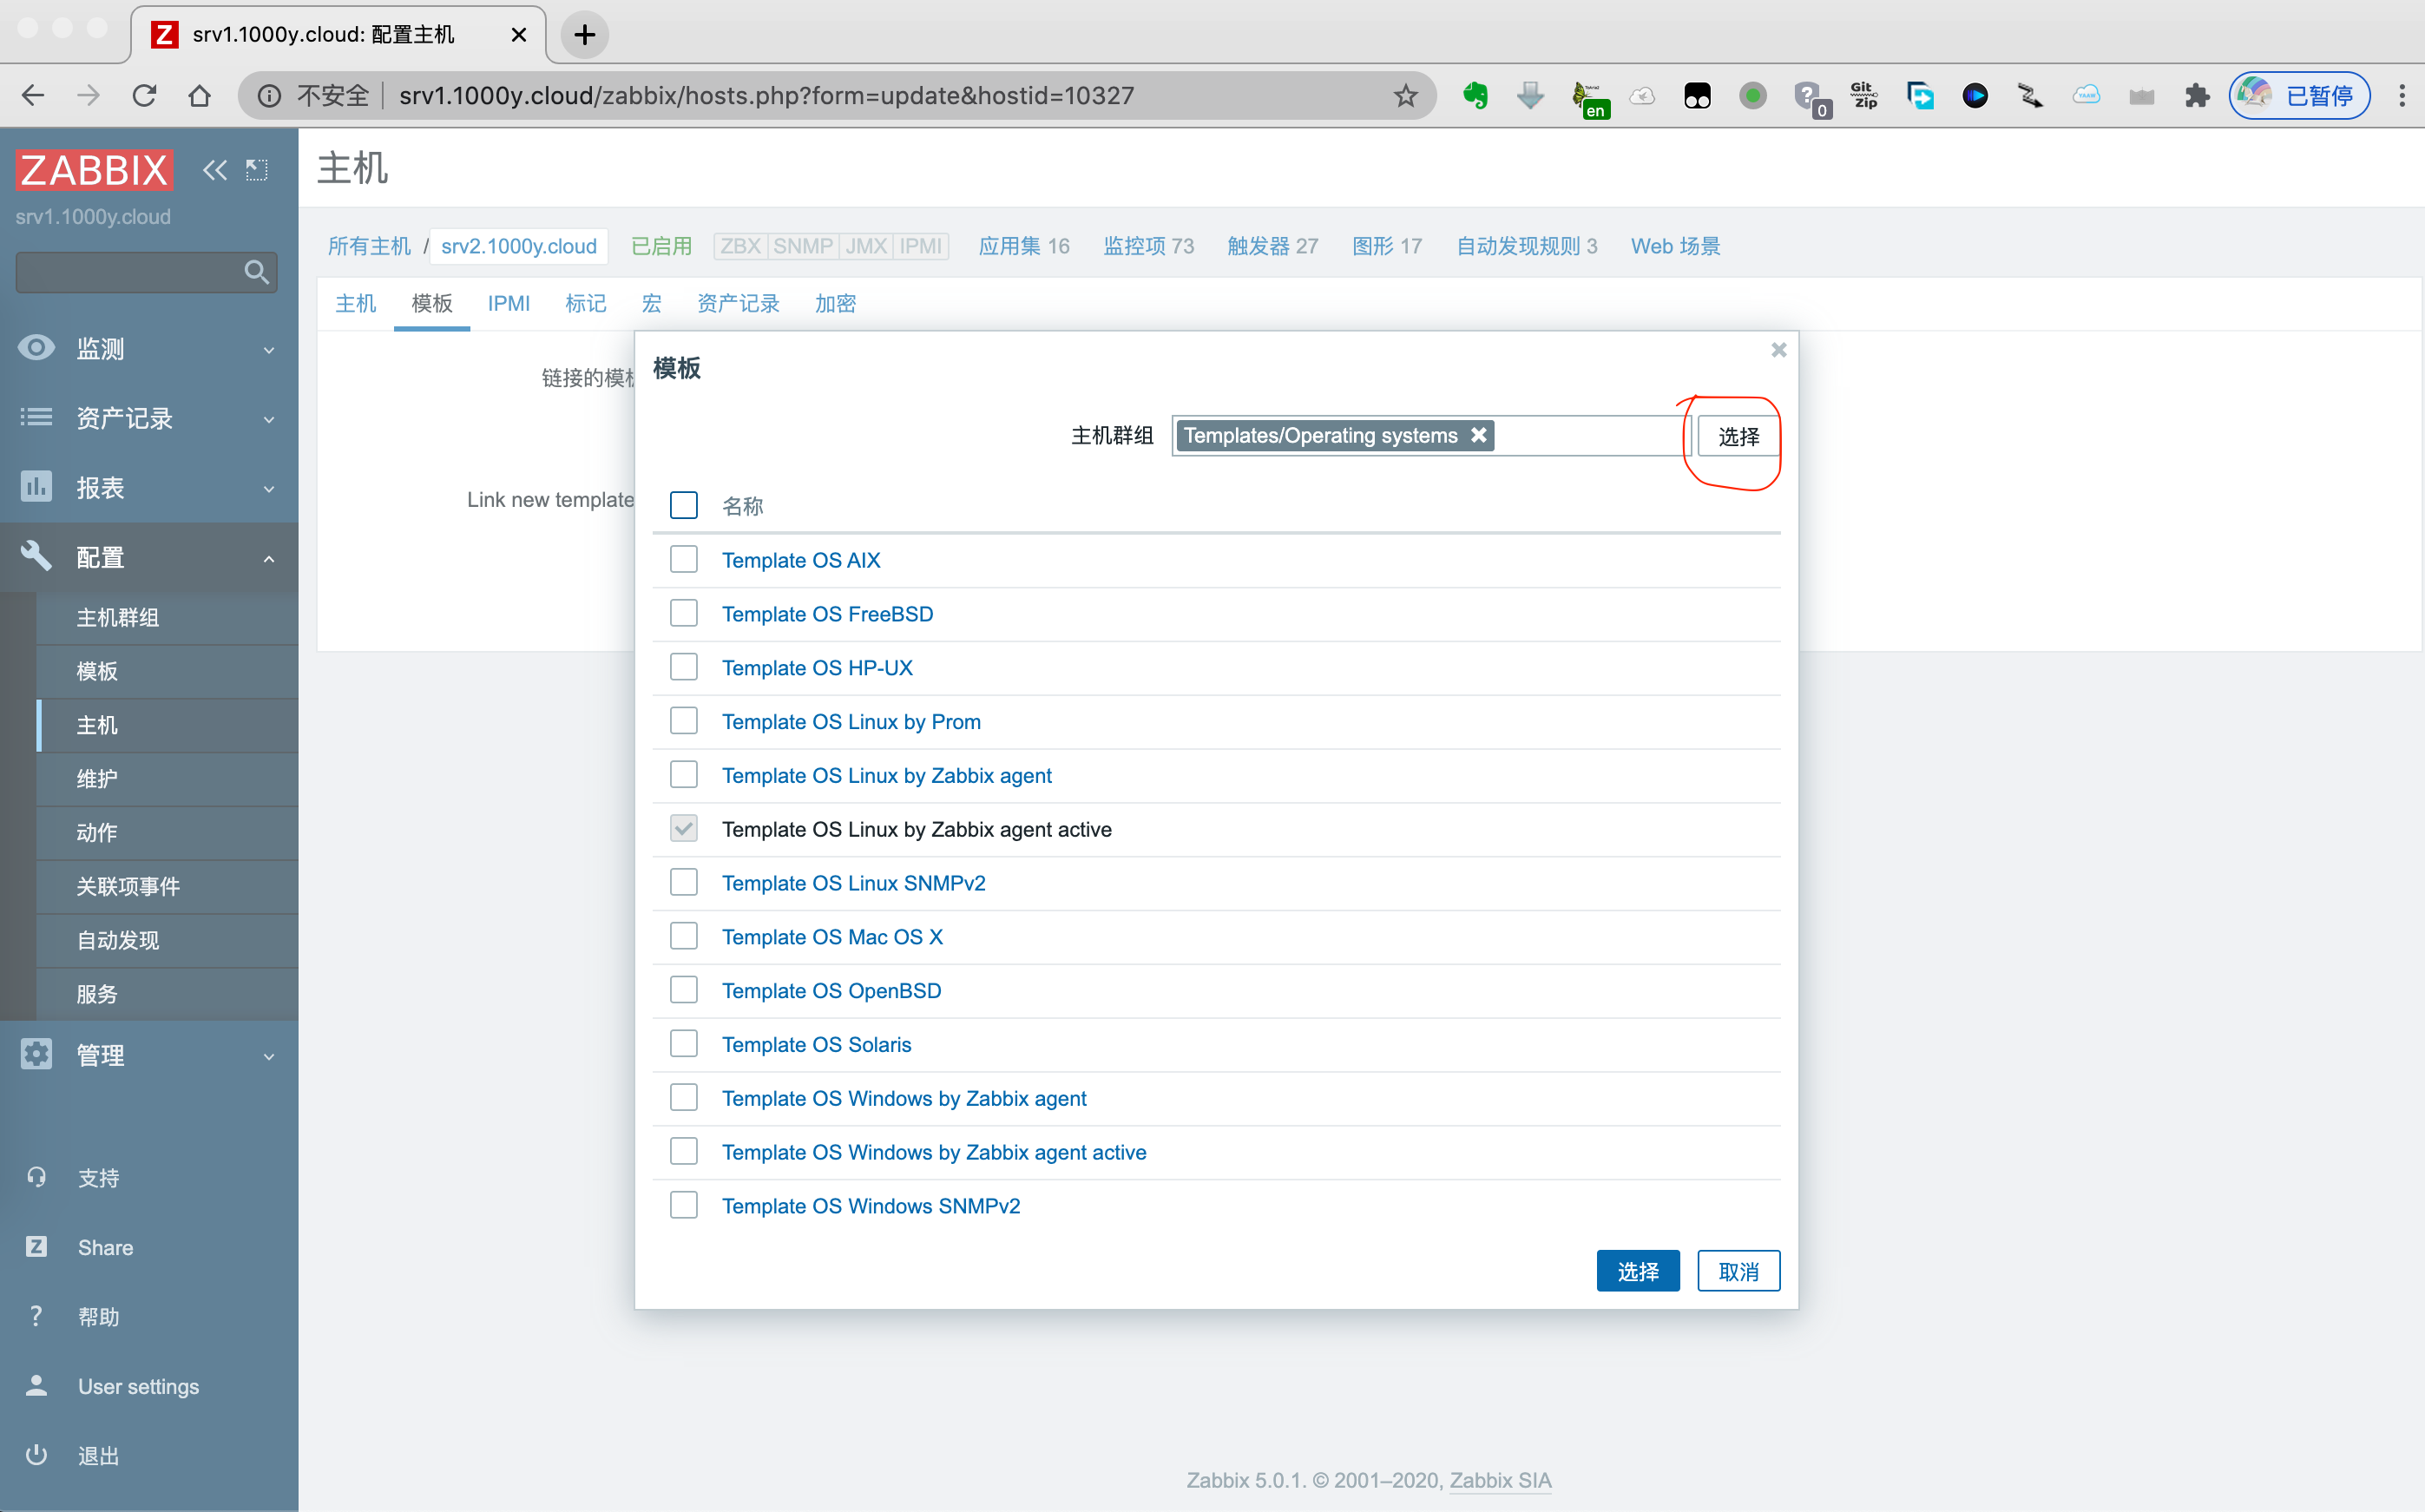Open 管理 via its gear icon
Viewport: 2425px width, 1512px height.
pos(36,1054)
